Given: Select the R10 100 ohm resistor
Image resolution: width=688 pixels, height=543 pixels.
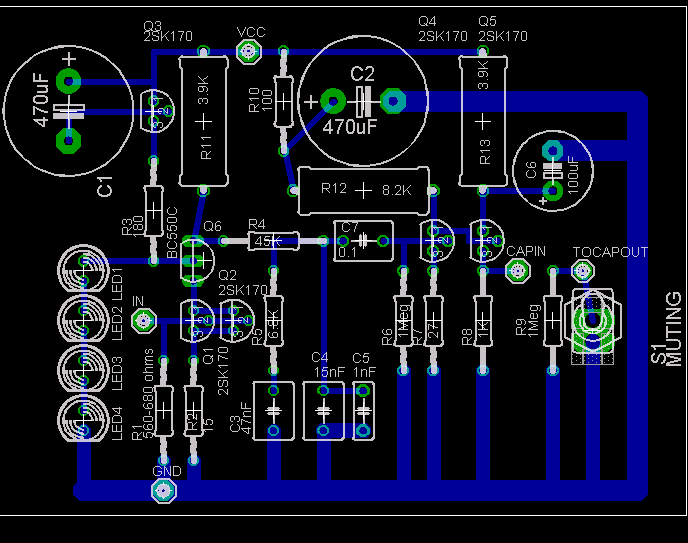Looking at the screenshot, I should pos(283,102).
